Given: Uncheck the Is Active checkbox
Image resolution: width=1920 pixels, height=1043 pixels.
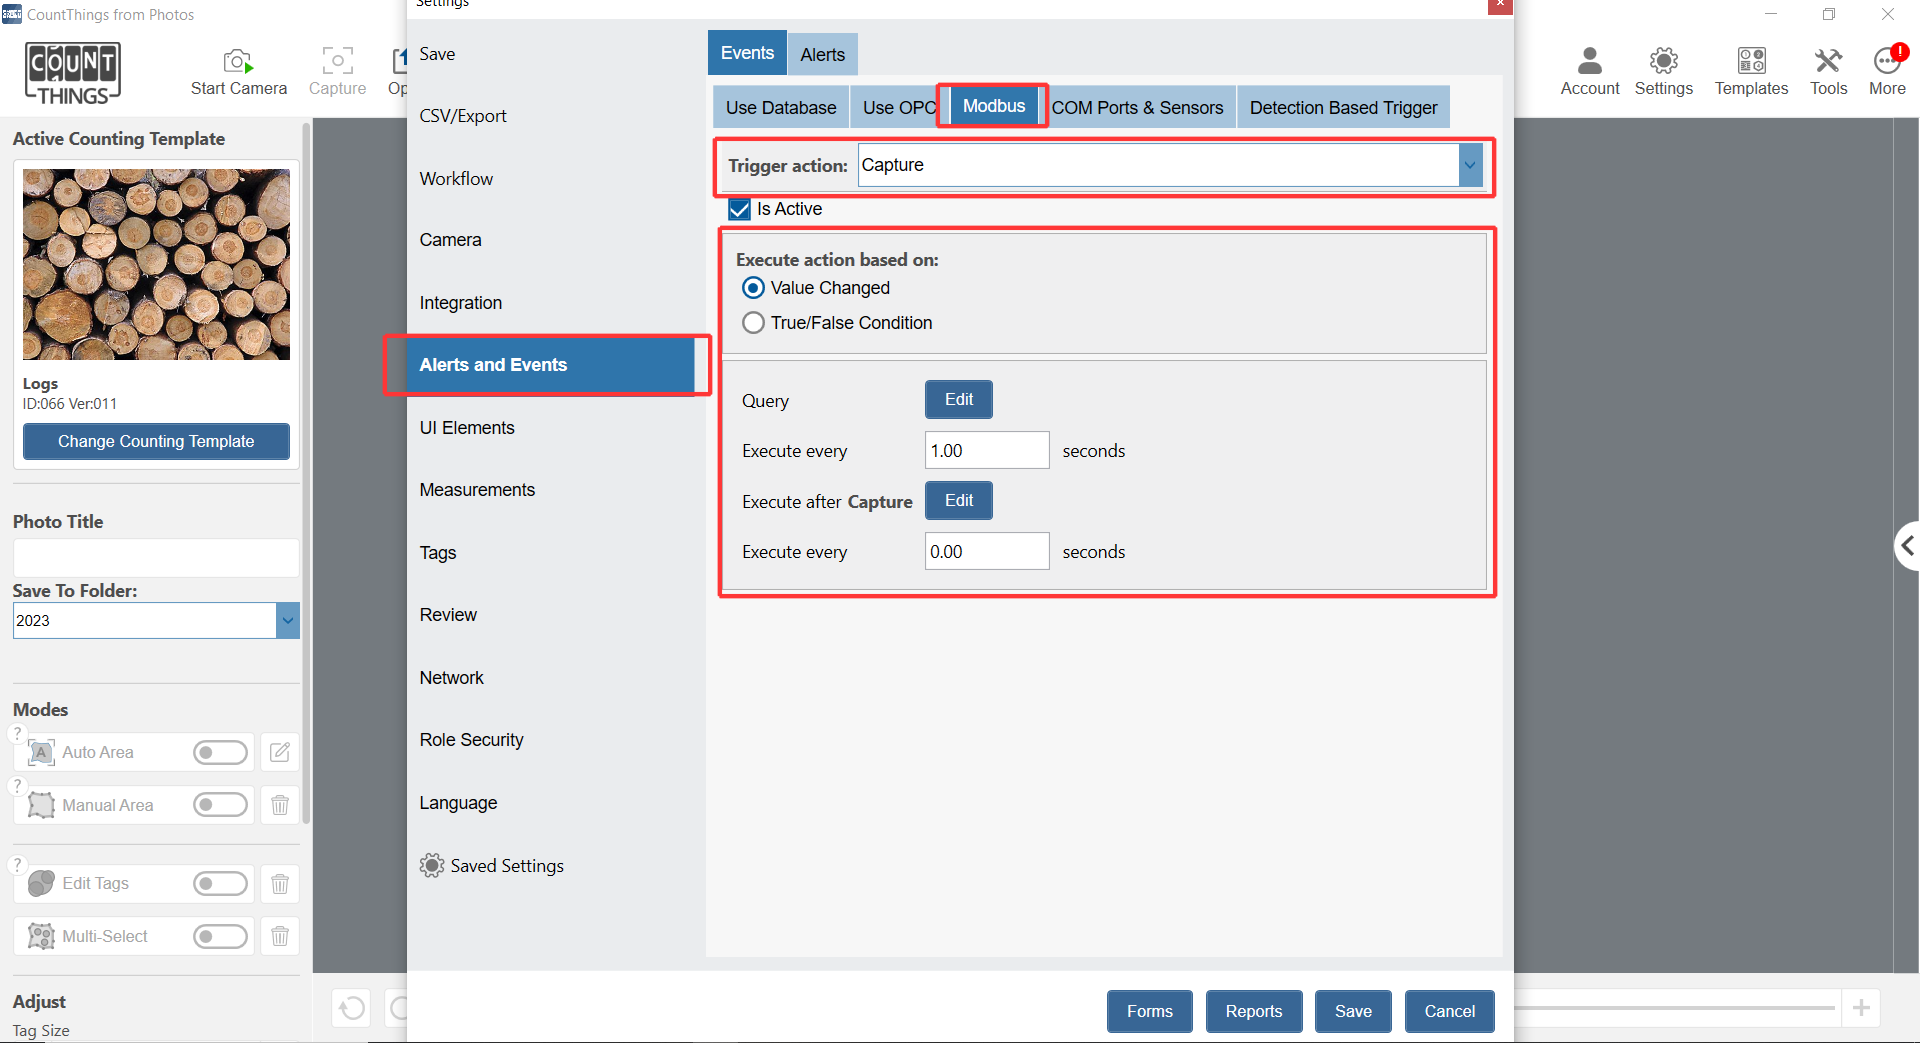Looking at the screenshot, I should click(740, 209).
